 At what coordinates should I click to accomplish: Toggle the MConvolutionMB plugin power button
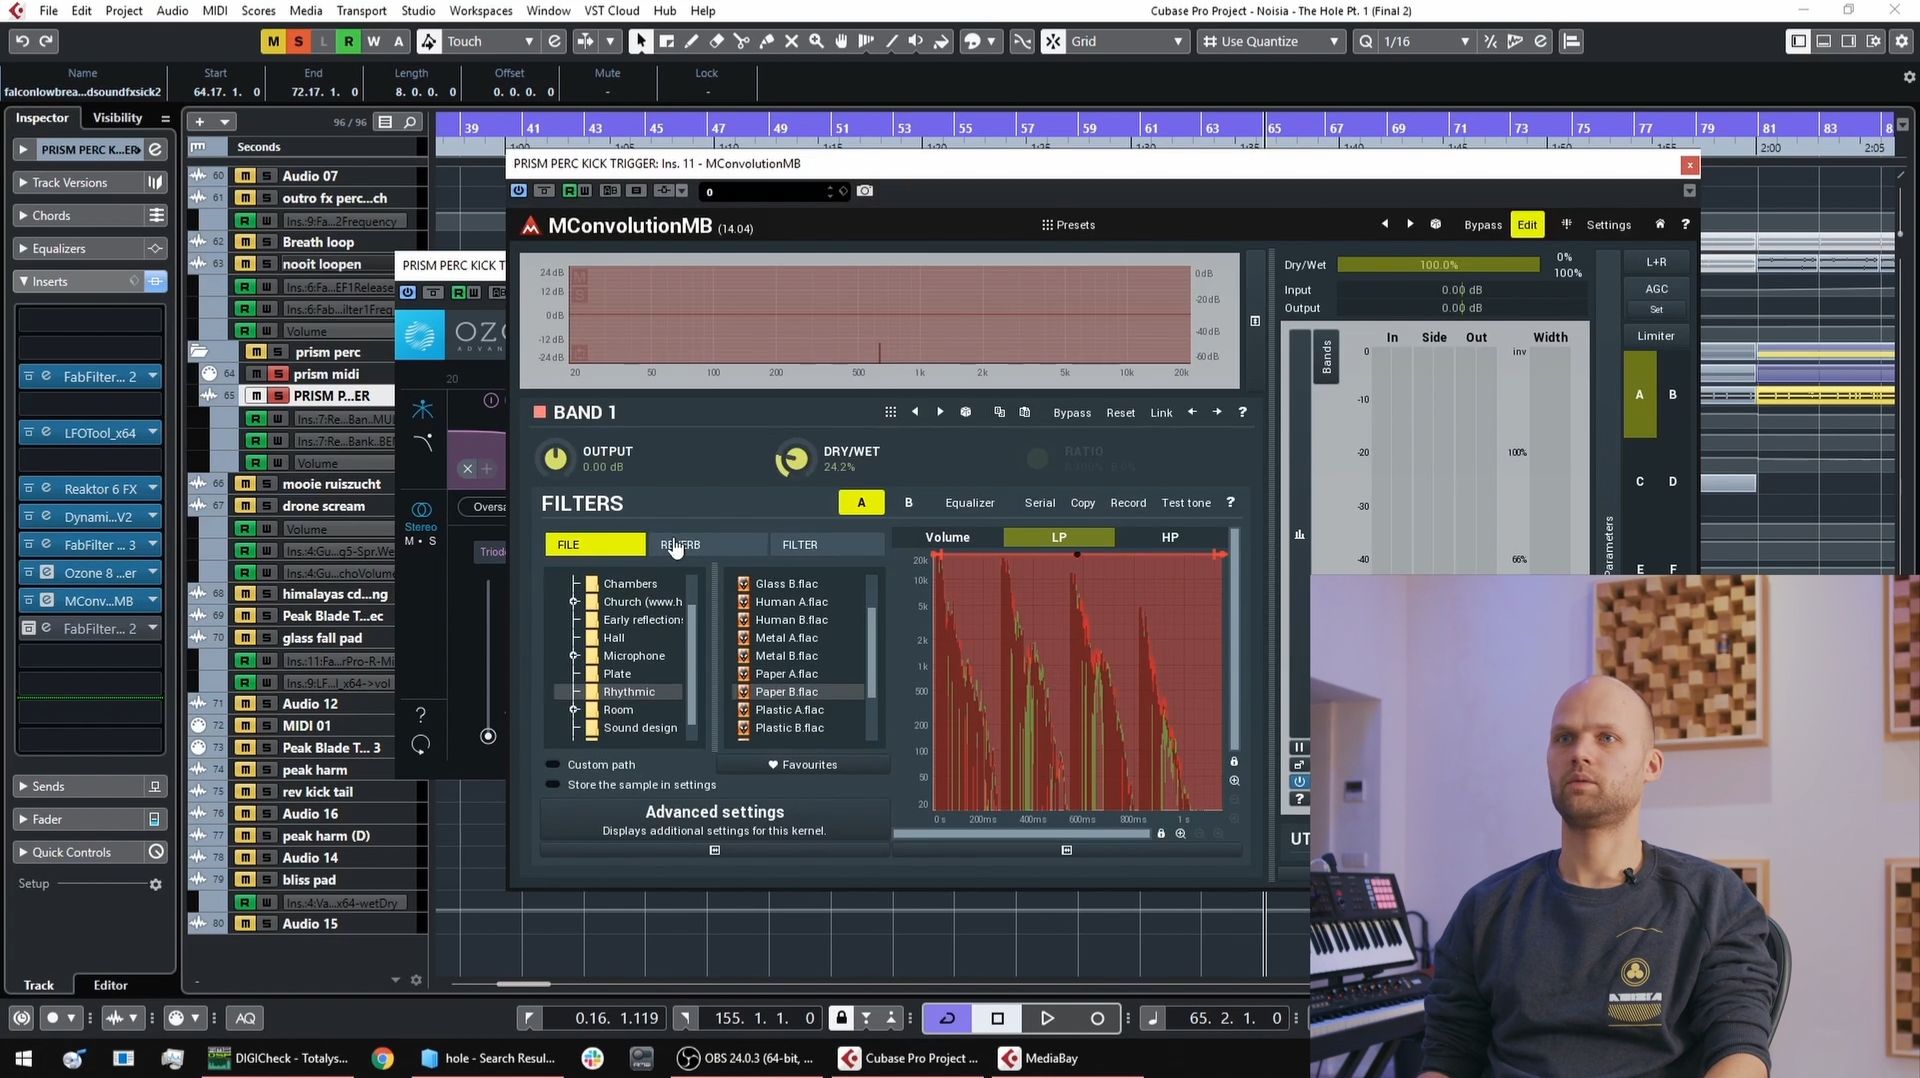point(518,191)
